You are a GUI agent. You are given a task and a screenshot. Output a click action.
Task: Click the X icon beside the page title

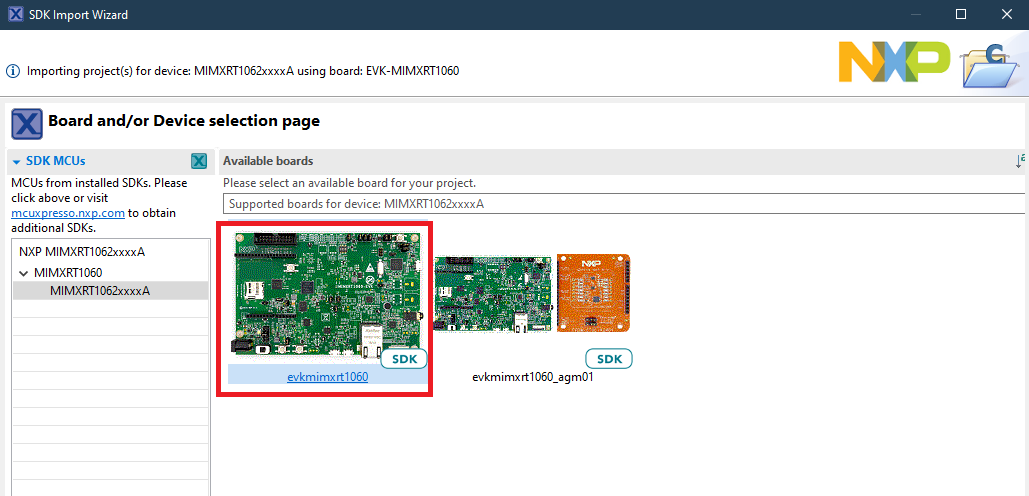(x=26, y=124)
